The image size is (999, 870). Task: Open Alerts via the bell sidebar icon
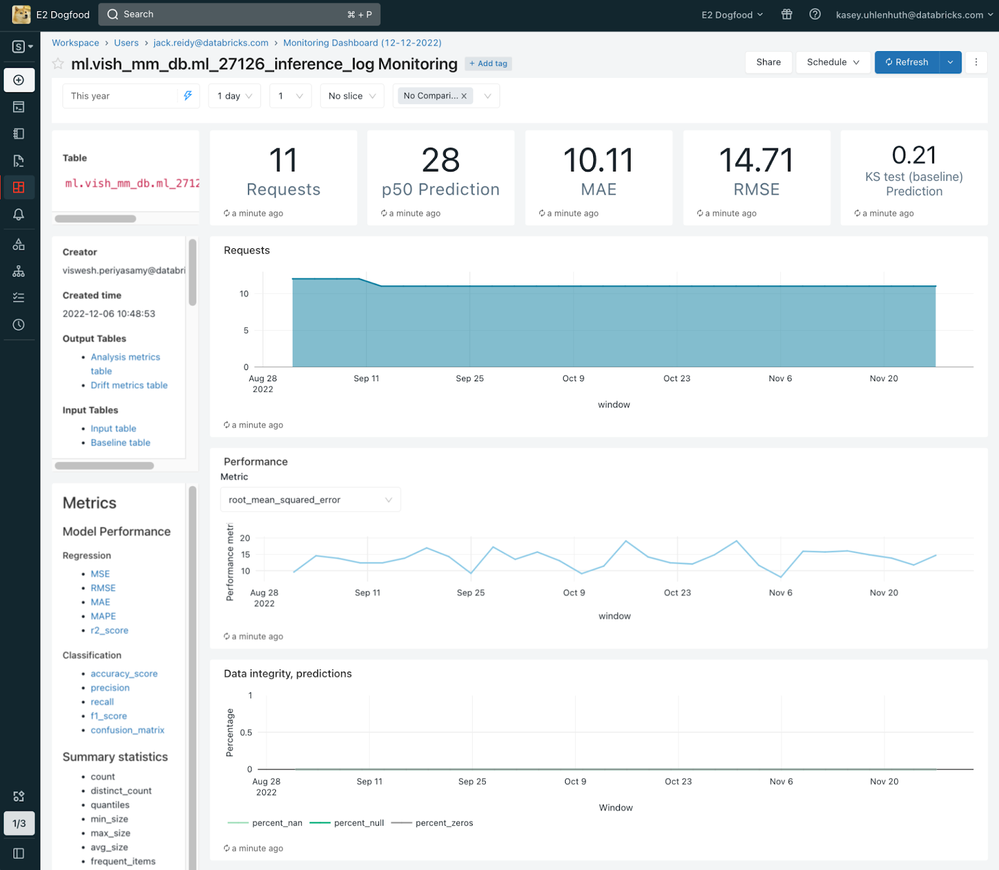coord(19,215)
